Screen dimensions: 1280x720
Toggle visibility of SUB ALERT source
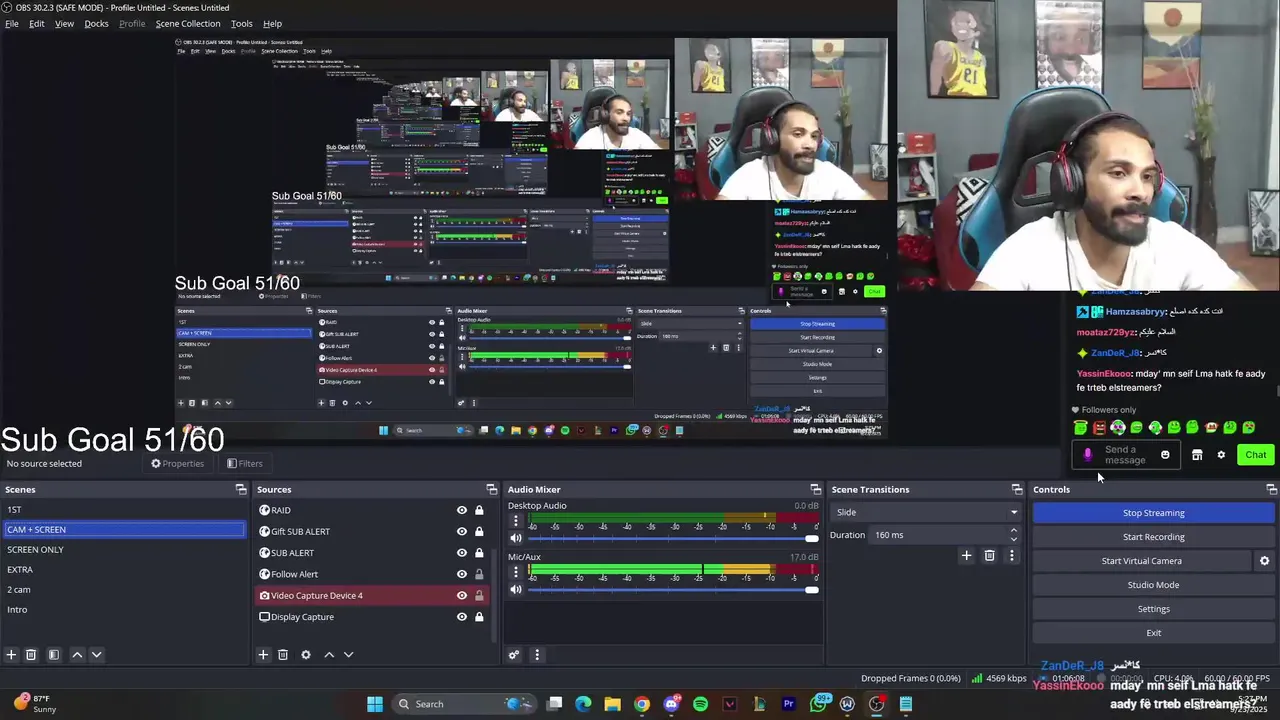(461, 553)
